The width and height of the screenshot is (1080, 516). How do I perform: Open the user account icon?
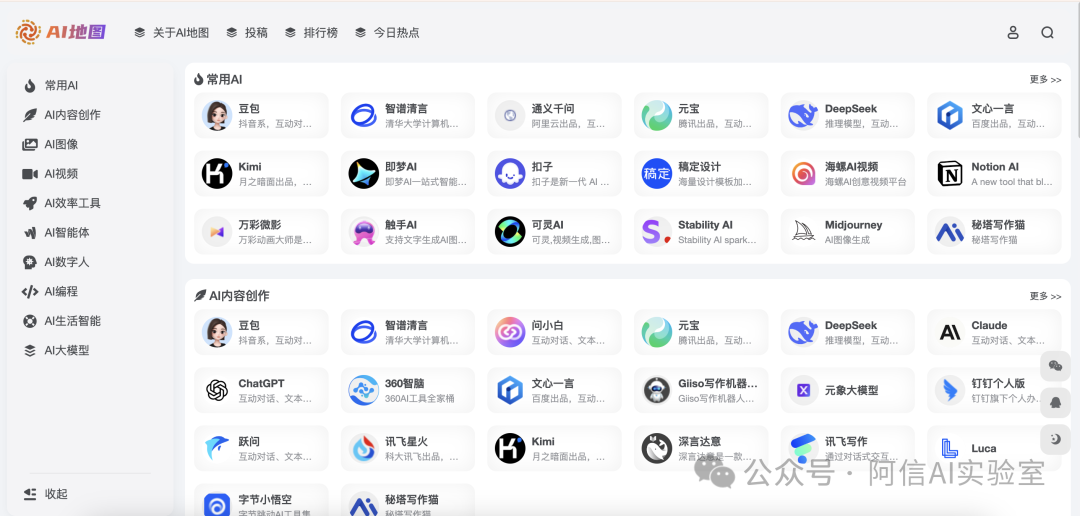coord(1012,32)
